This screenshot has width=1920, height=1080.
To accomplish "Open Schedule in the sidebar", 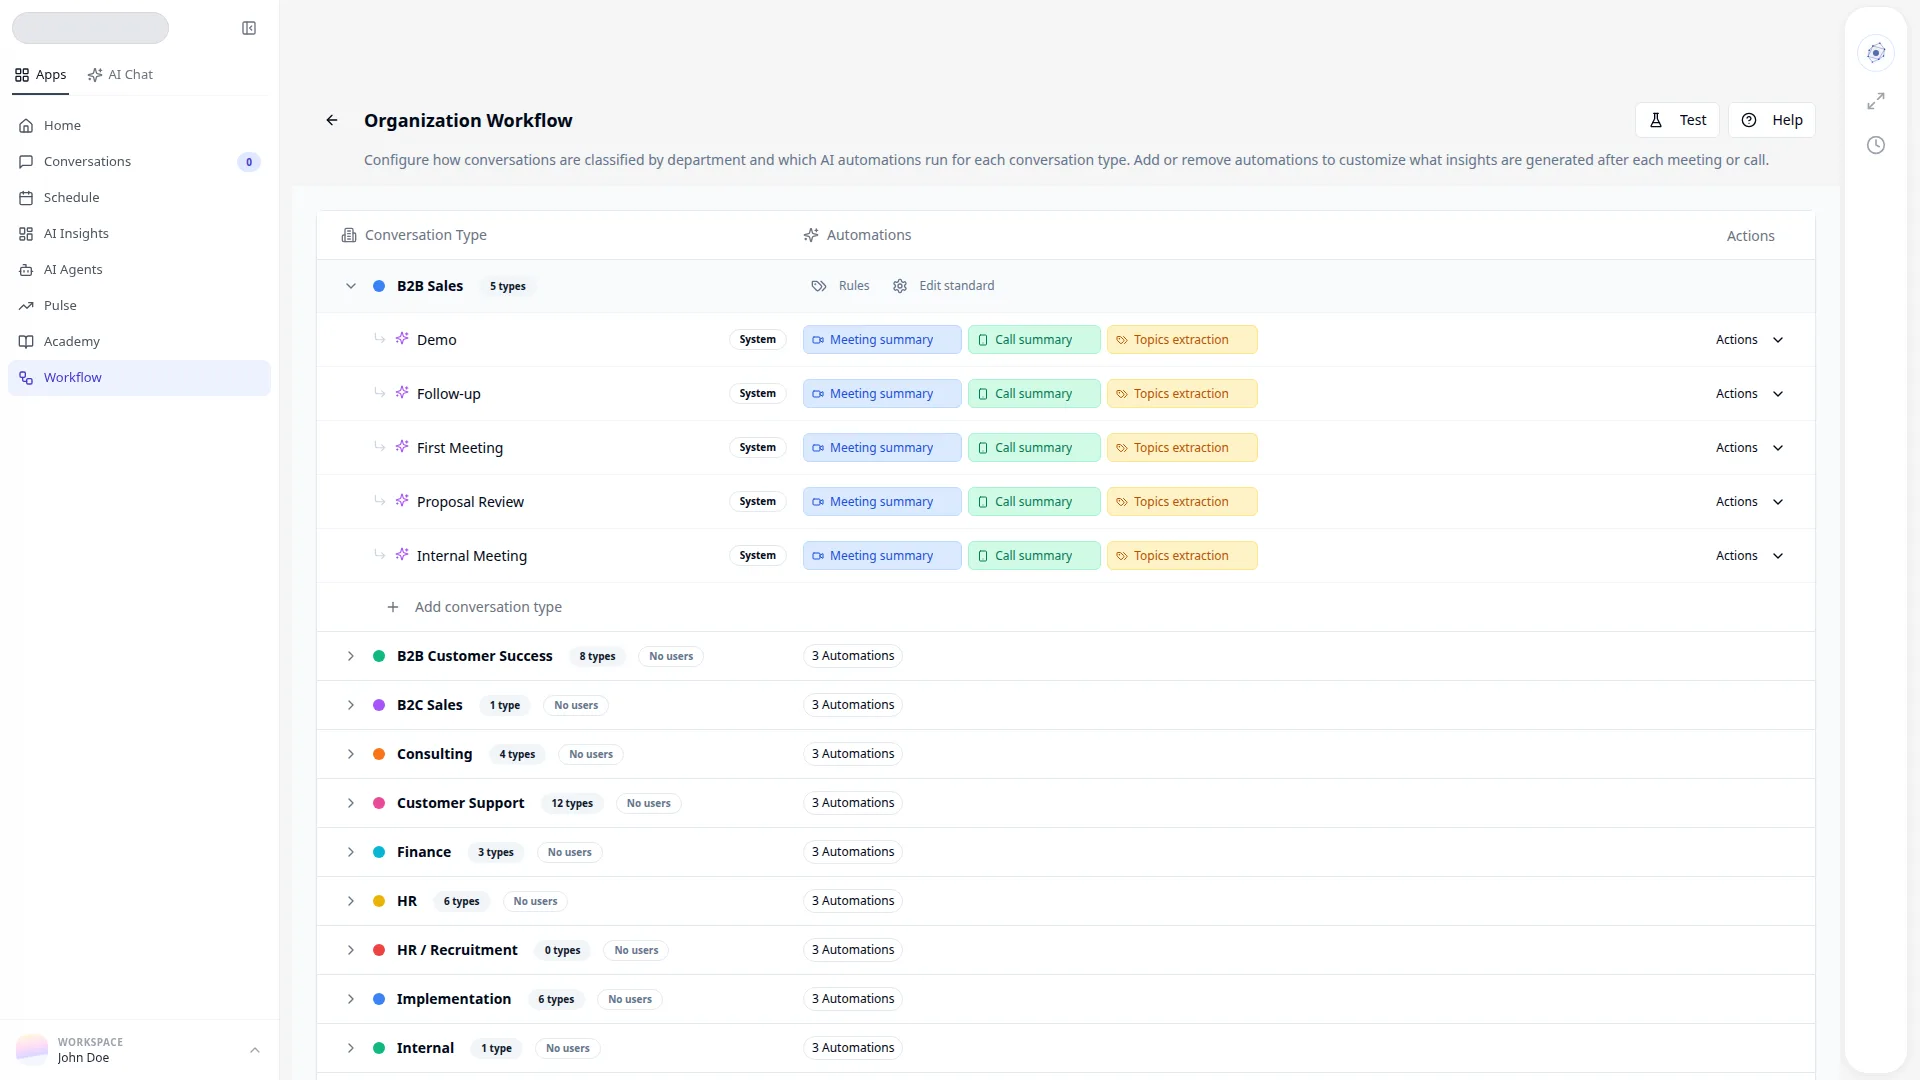I will pos(139,198).
